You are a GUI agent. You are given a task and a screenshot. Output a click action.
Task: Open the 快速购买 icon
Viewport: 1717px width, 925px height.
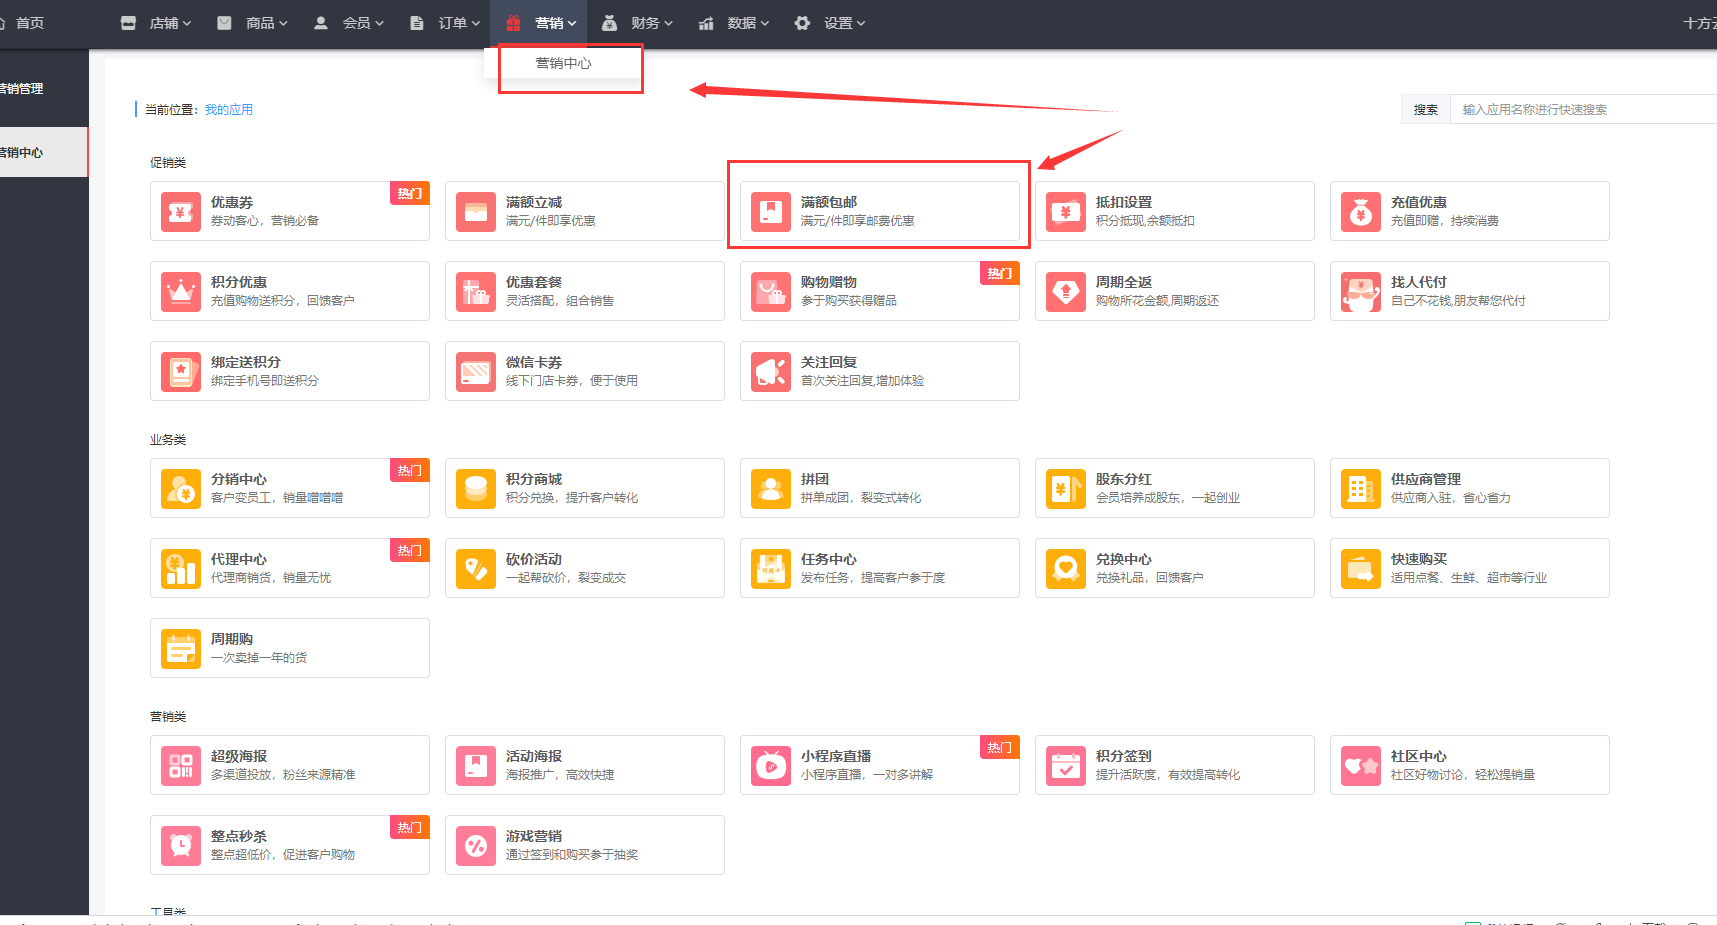click(x=1361, y=568)
